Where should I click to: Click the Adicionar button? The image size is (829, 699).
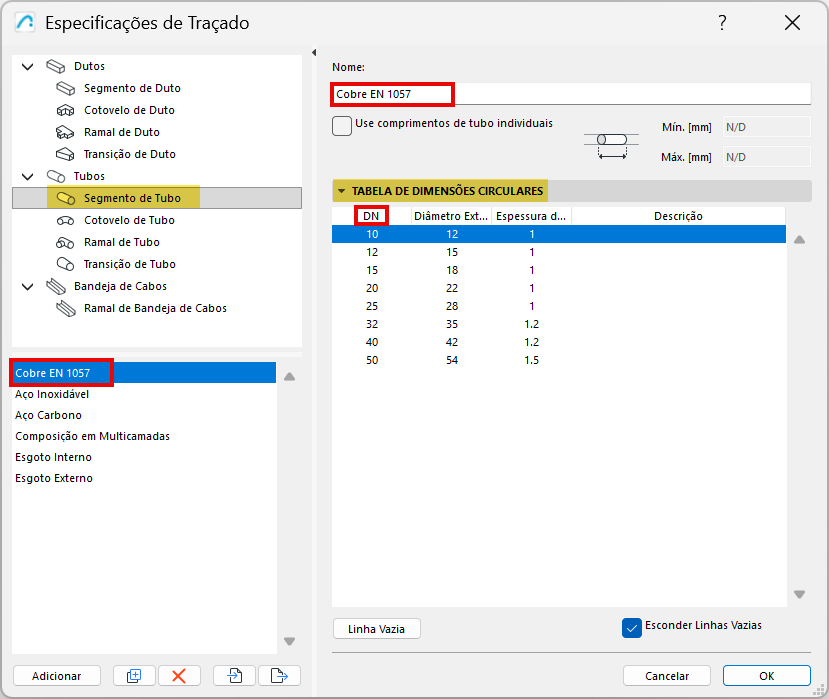click(57, 676)
